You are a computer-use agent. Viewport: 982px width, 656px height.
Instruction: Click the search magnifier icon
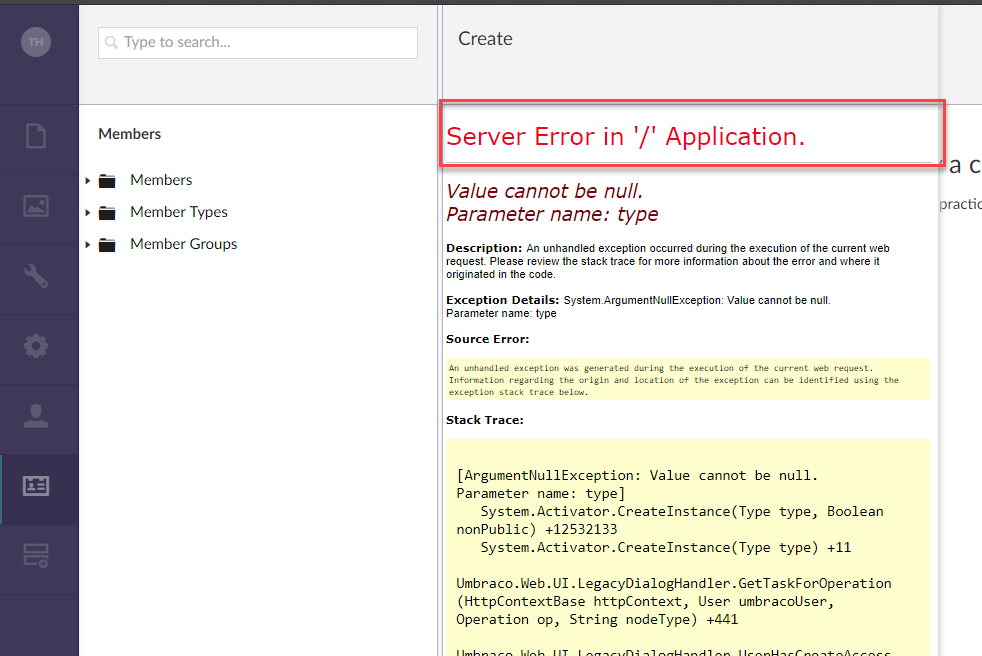pyautogui.click(x=111, y=42)
